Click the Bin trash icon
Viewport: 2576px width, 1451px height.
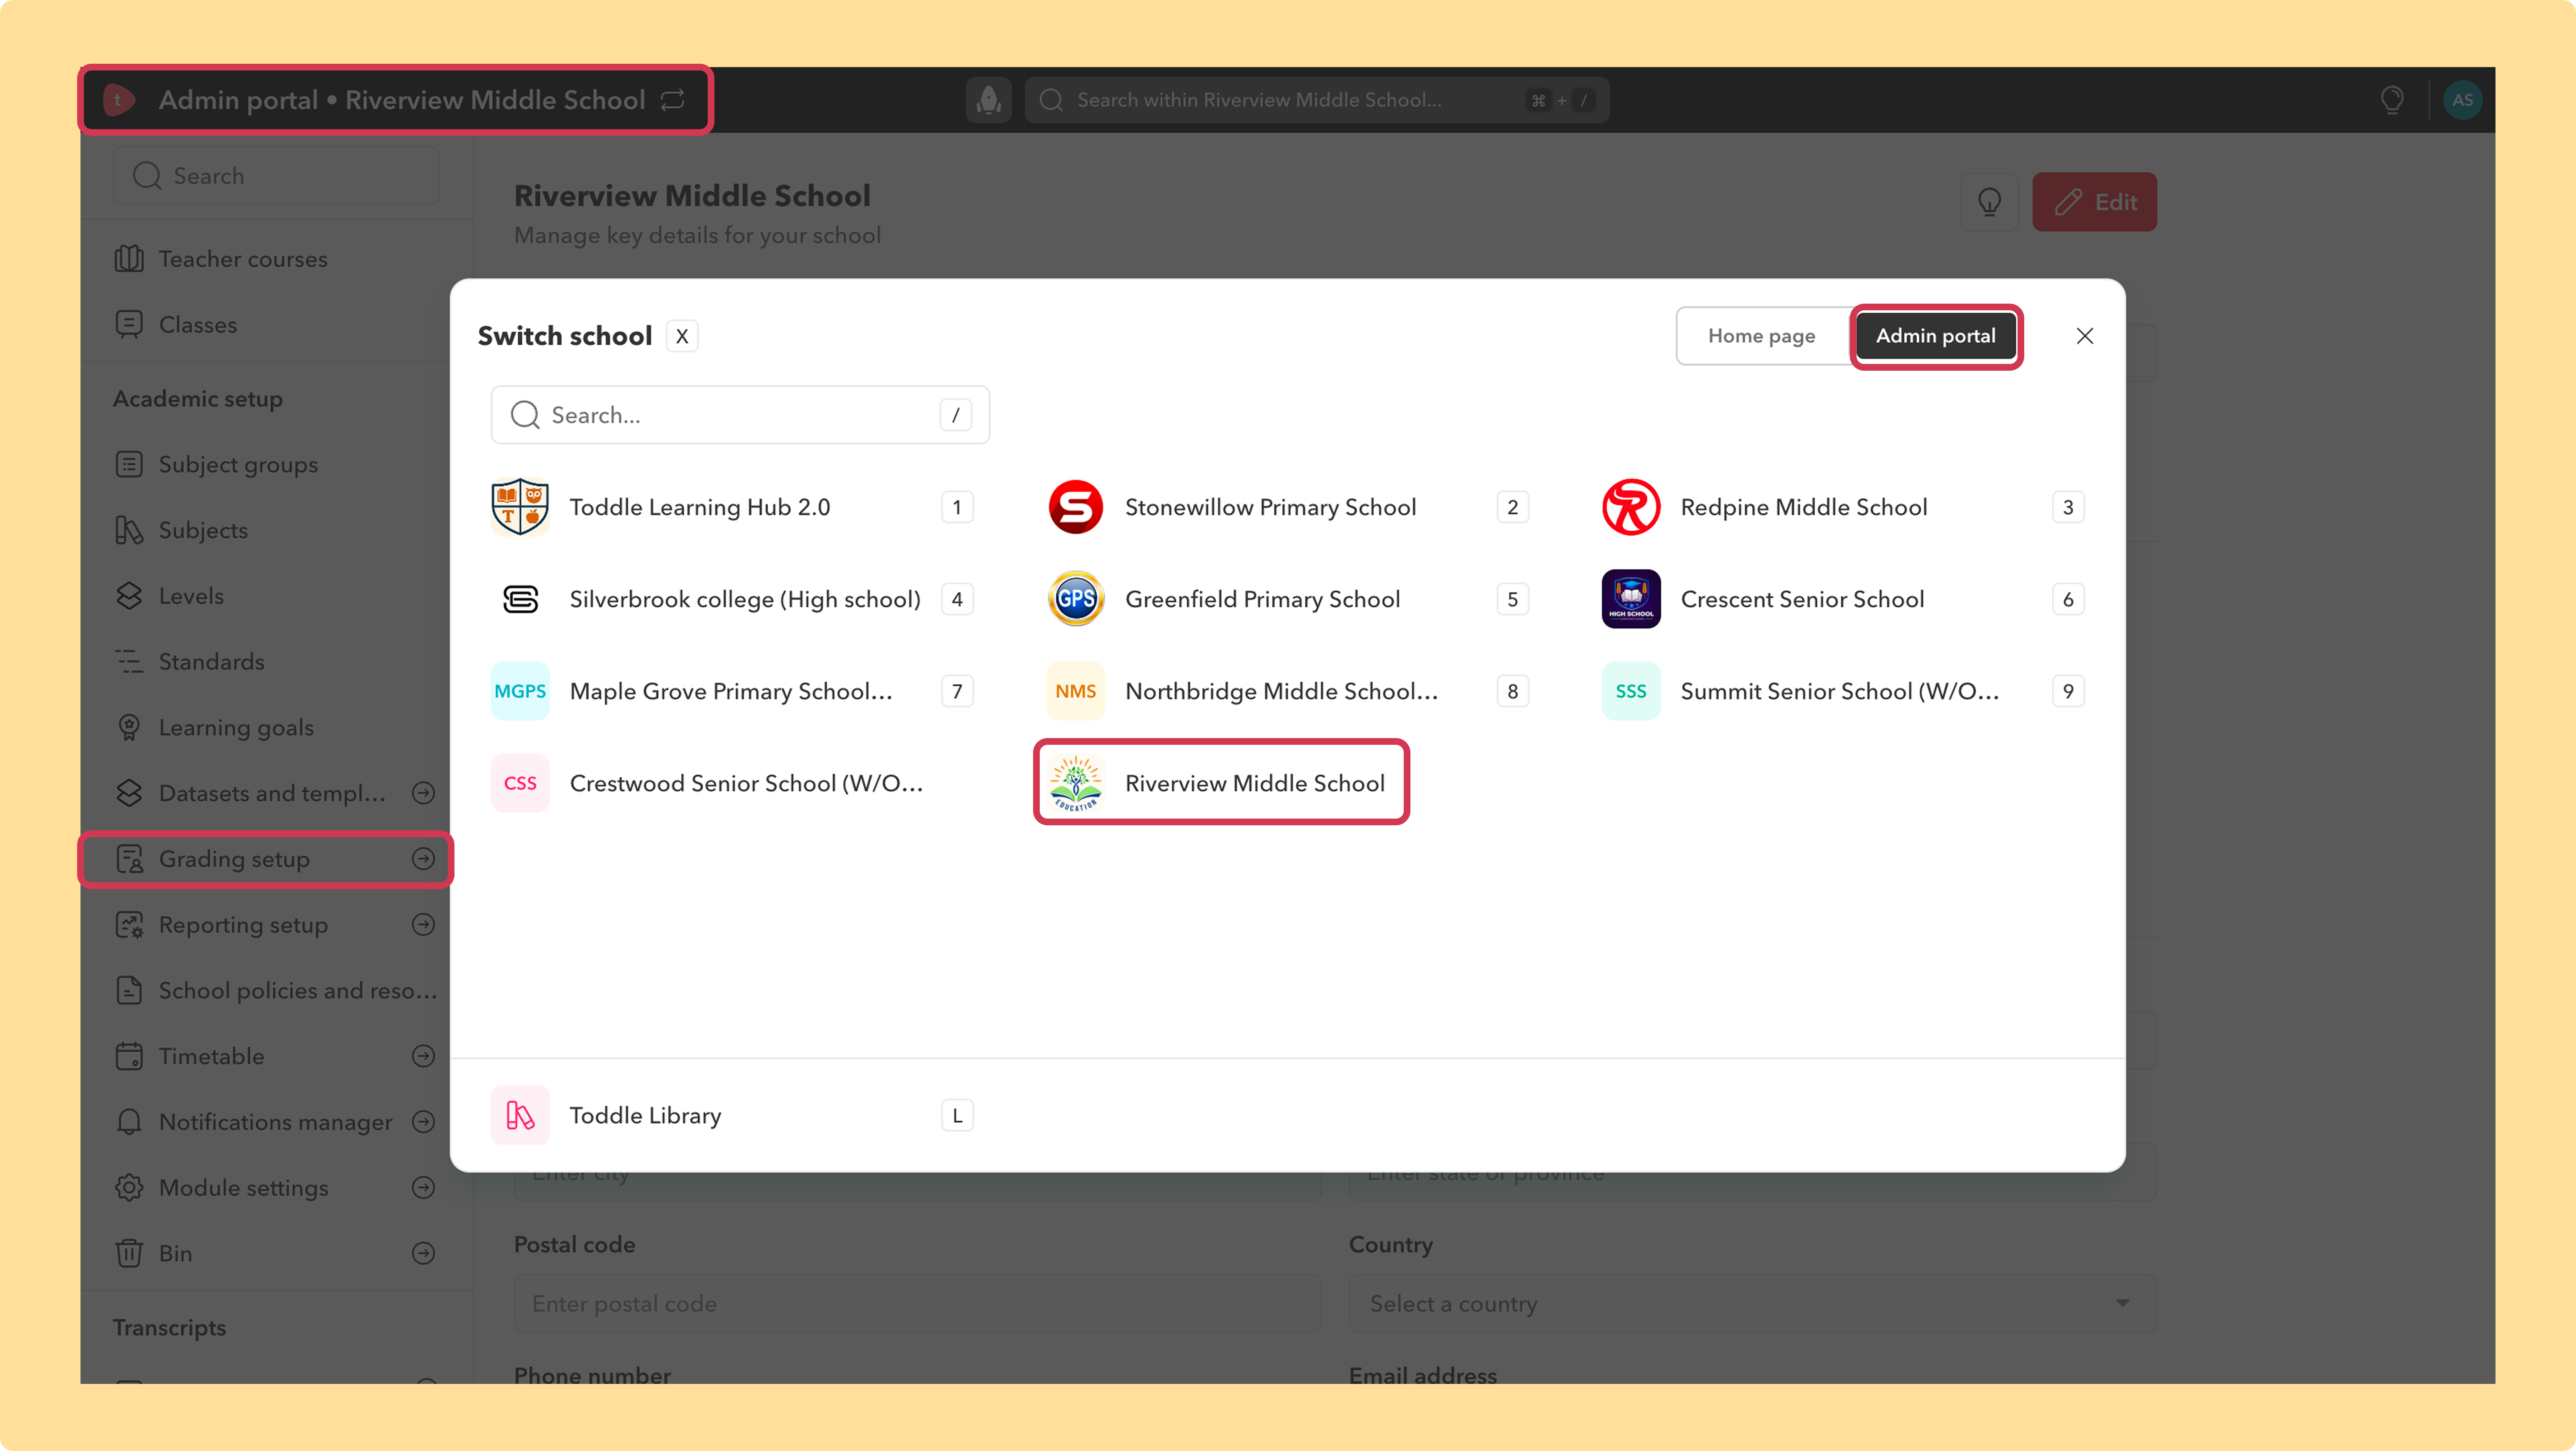coord(129,1253)
